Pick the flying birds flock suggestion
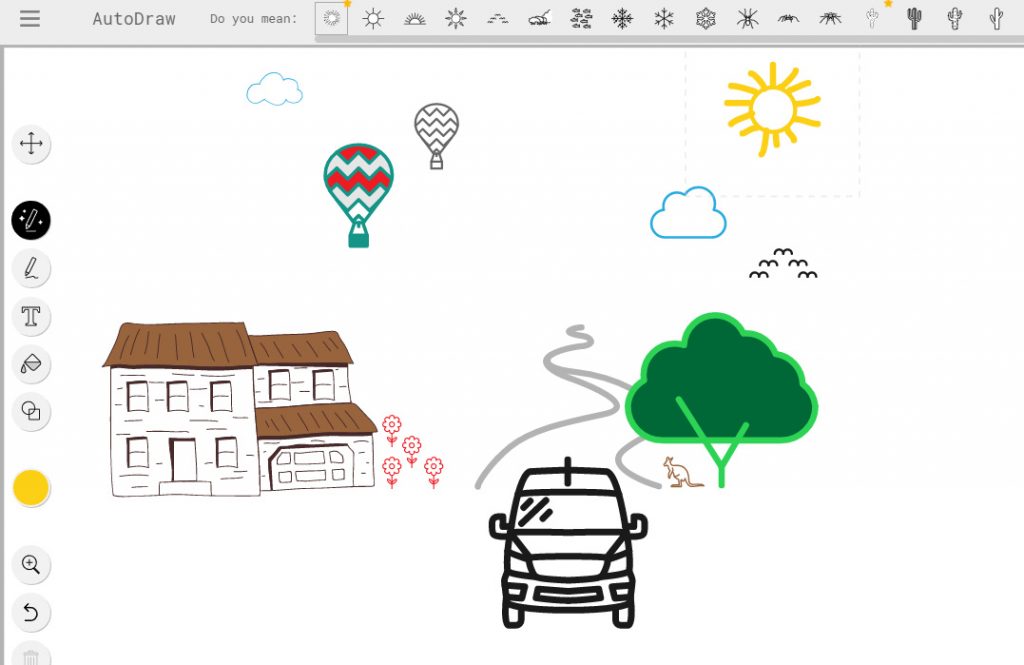 click(498, 20)
